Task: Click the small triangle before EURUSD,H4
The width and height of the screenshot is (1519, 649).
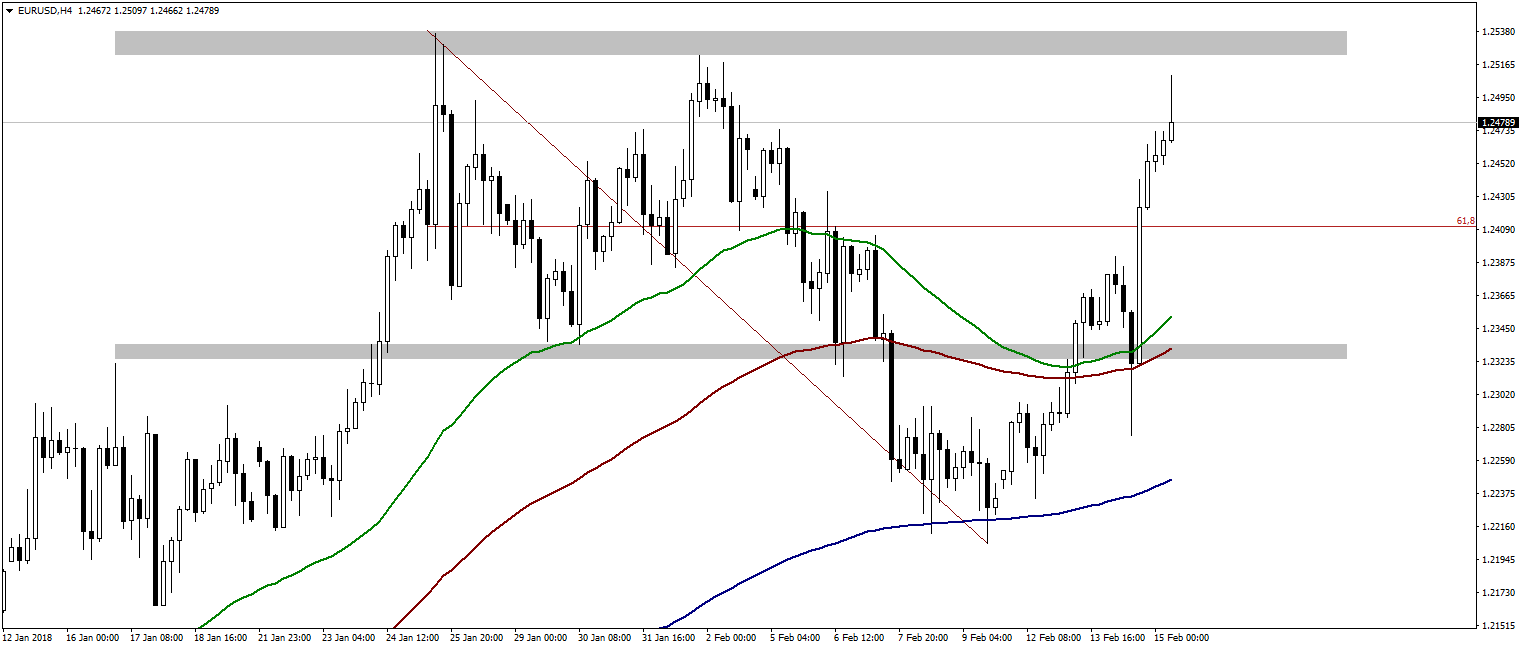Action: click(9, 10)
